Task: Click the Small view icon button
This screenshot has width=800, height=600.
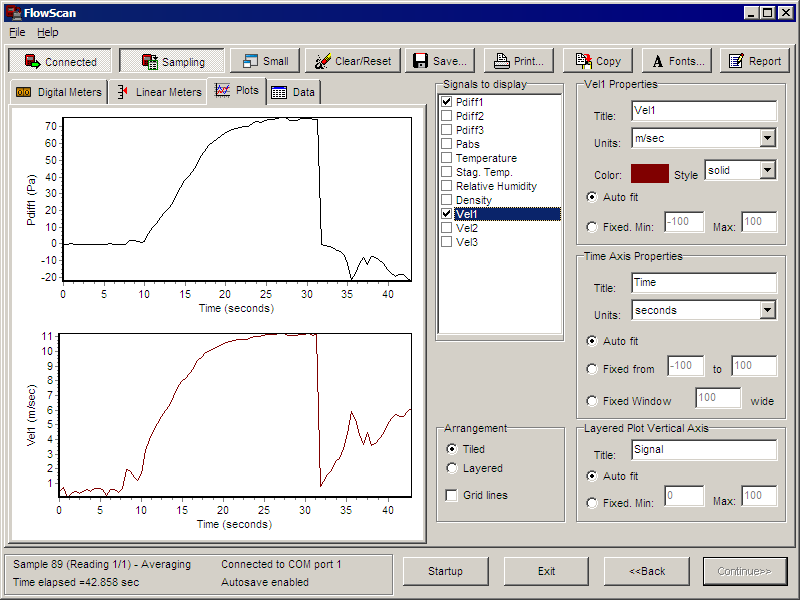Action: pos(265,61)
